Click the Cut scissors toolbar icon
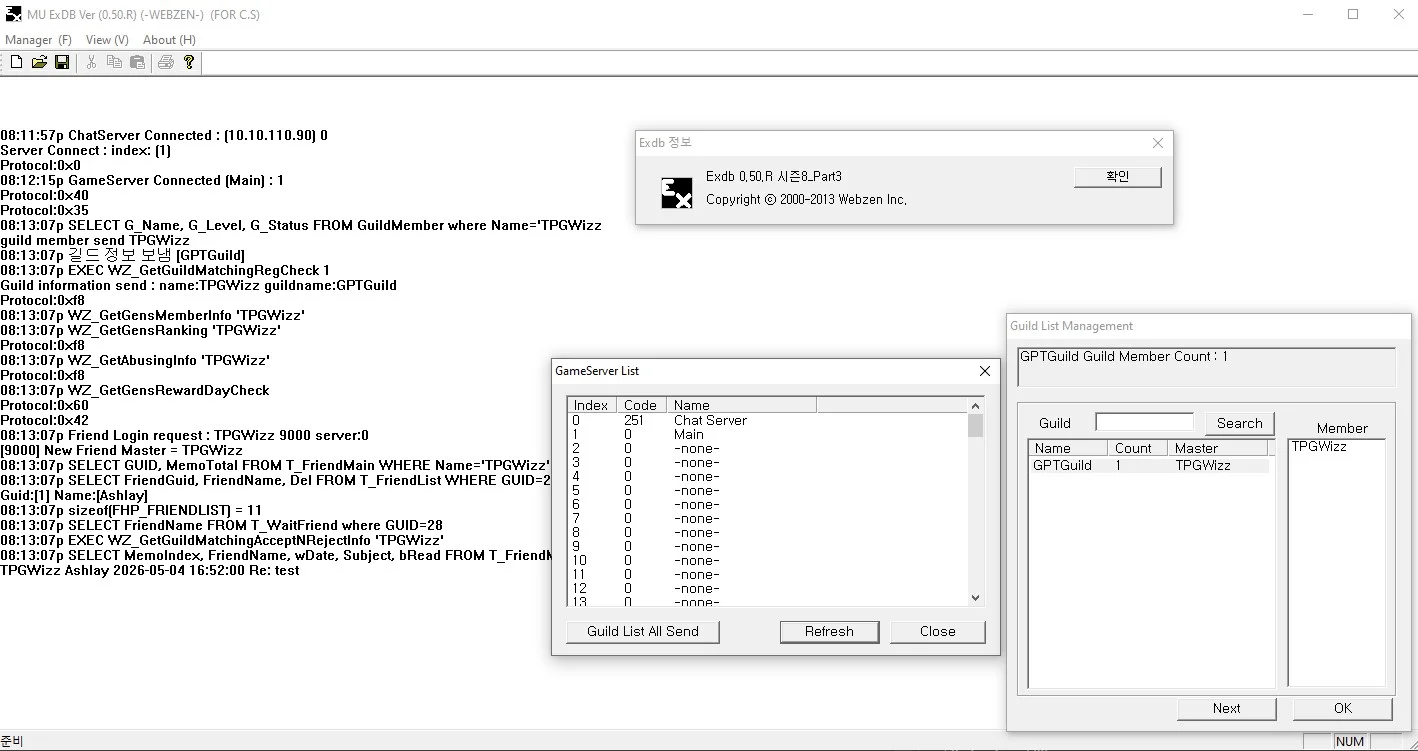1418x751 pixels. (91, 62)
